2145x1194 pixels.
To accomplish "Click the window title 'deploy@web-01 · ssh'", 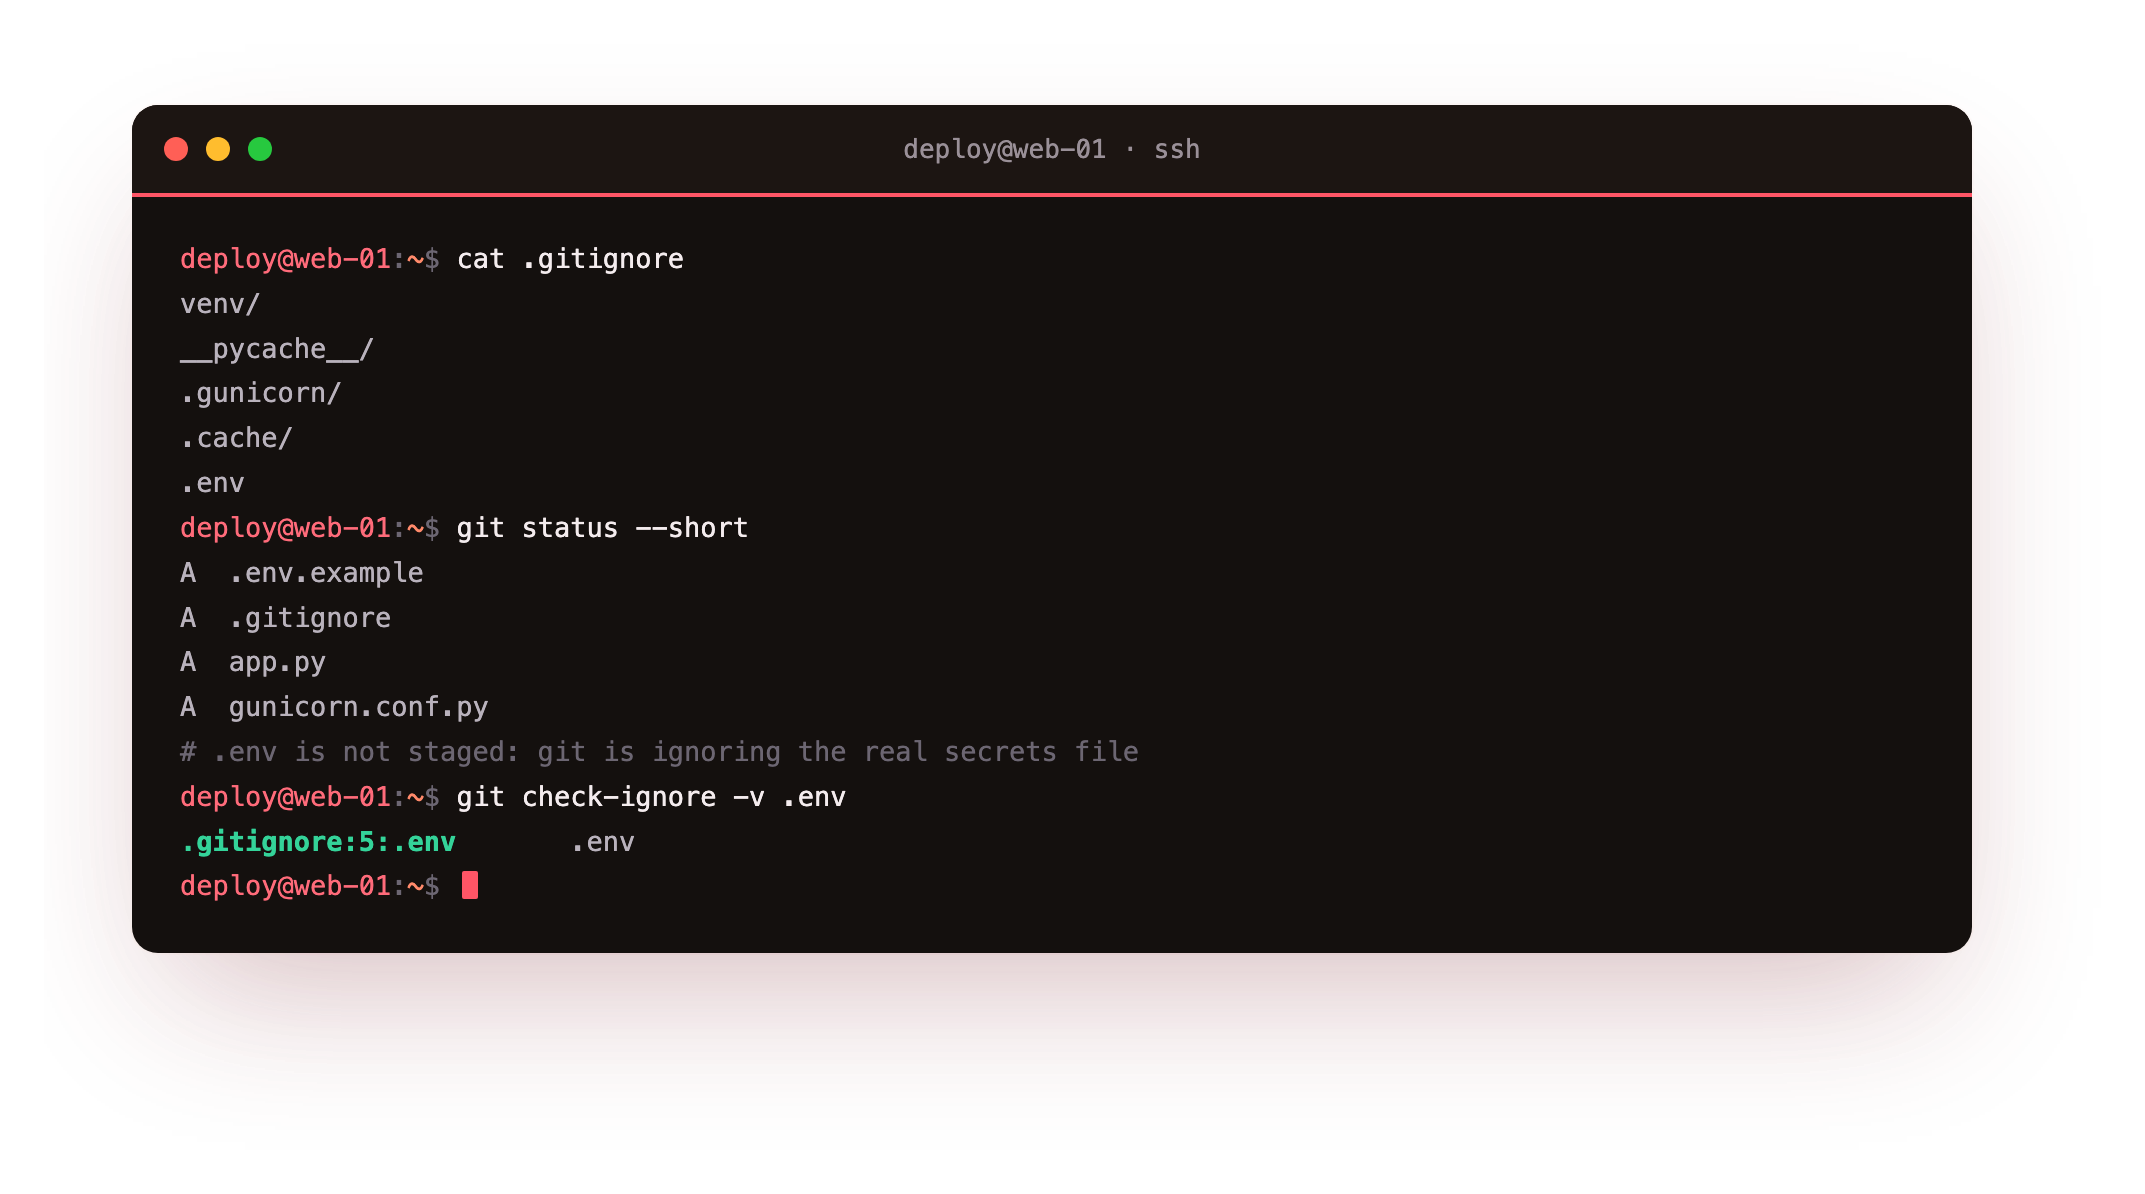I will point(1051,149).
